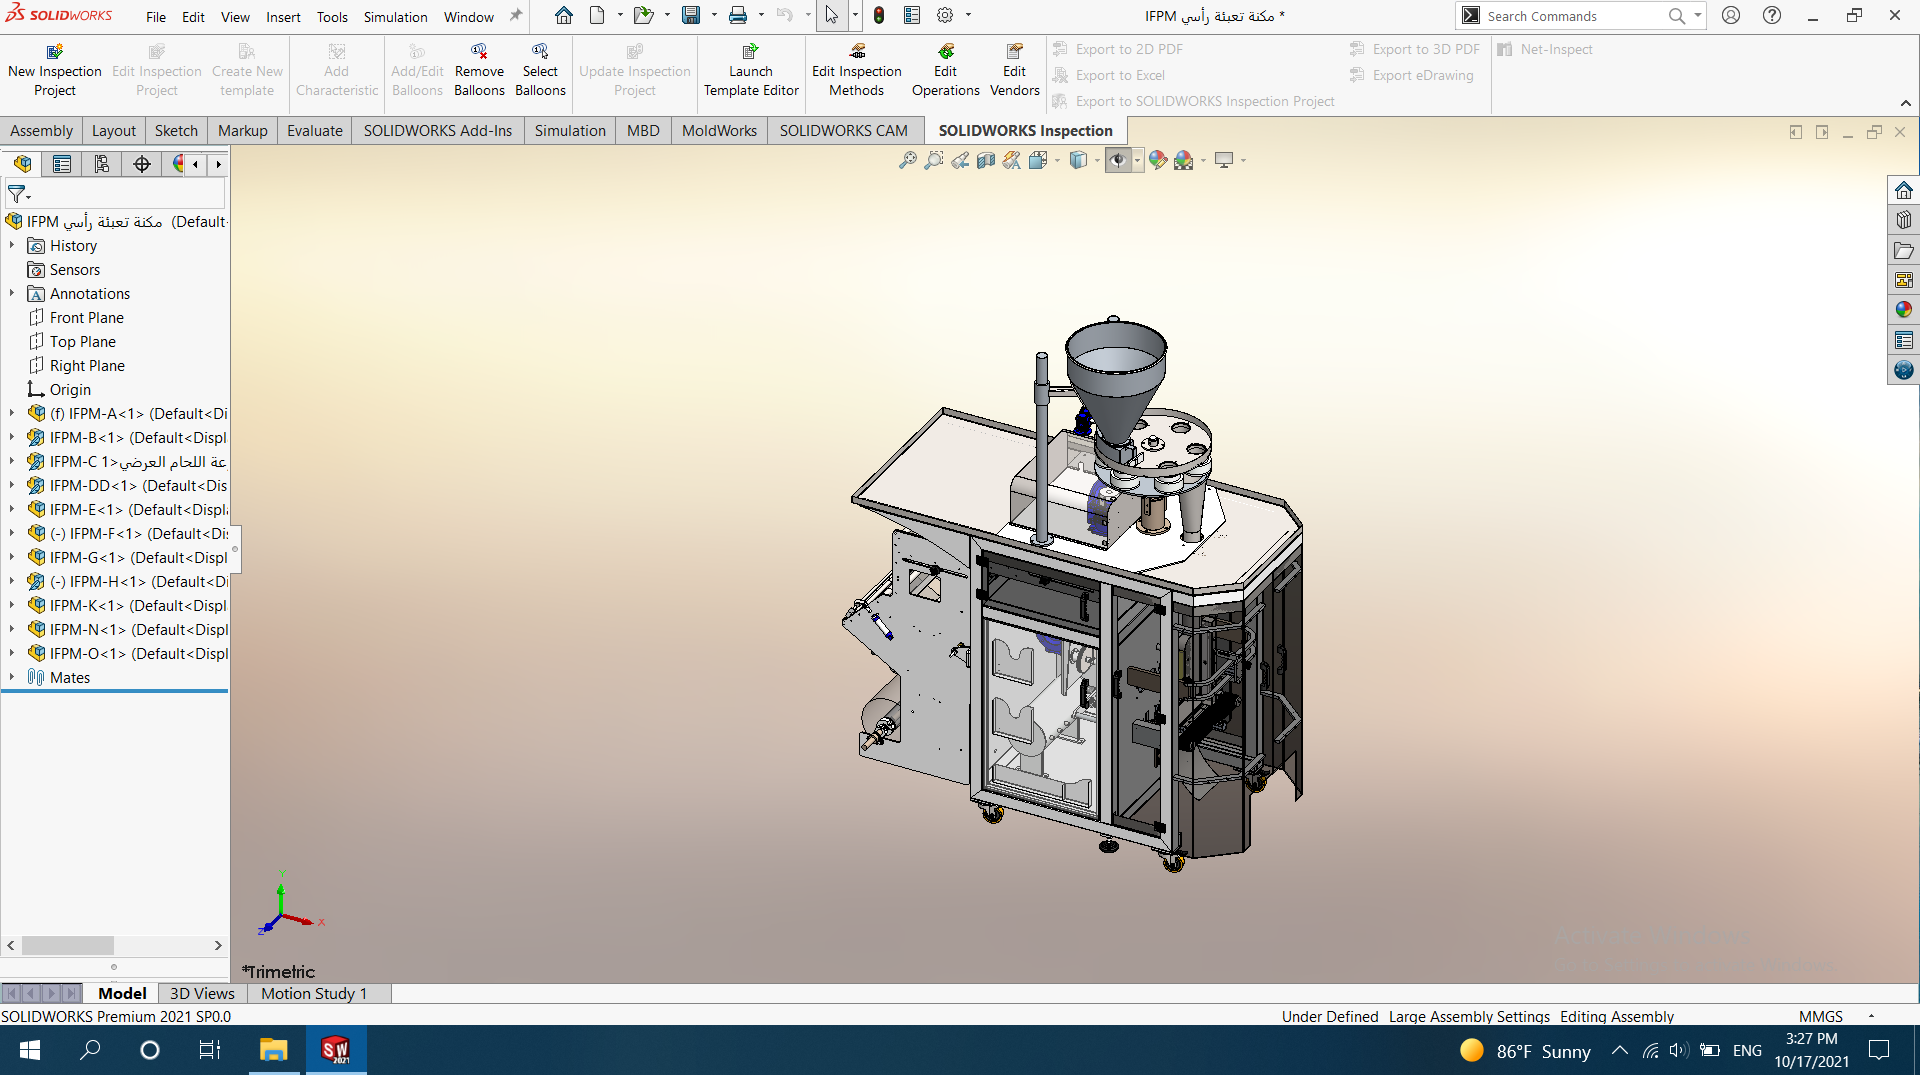This screenshot has width=1920, height=1075.
Task: Open the PropertyManager tab icon
Action: click(x=62, y=164)
